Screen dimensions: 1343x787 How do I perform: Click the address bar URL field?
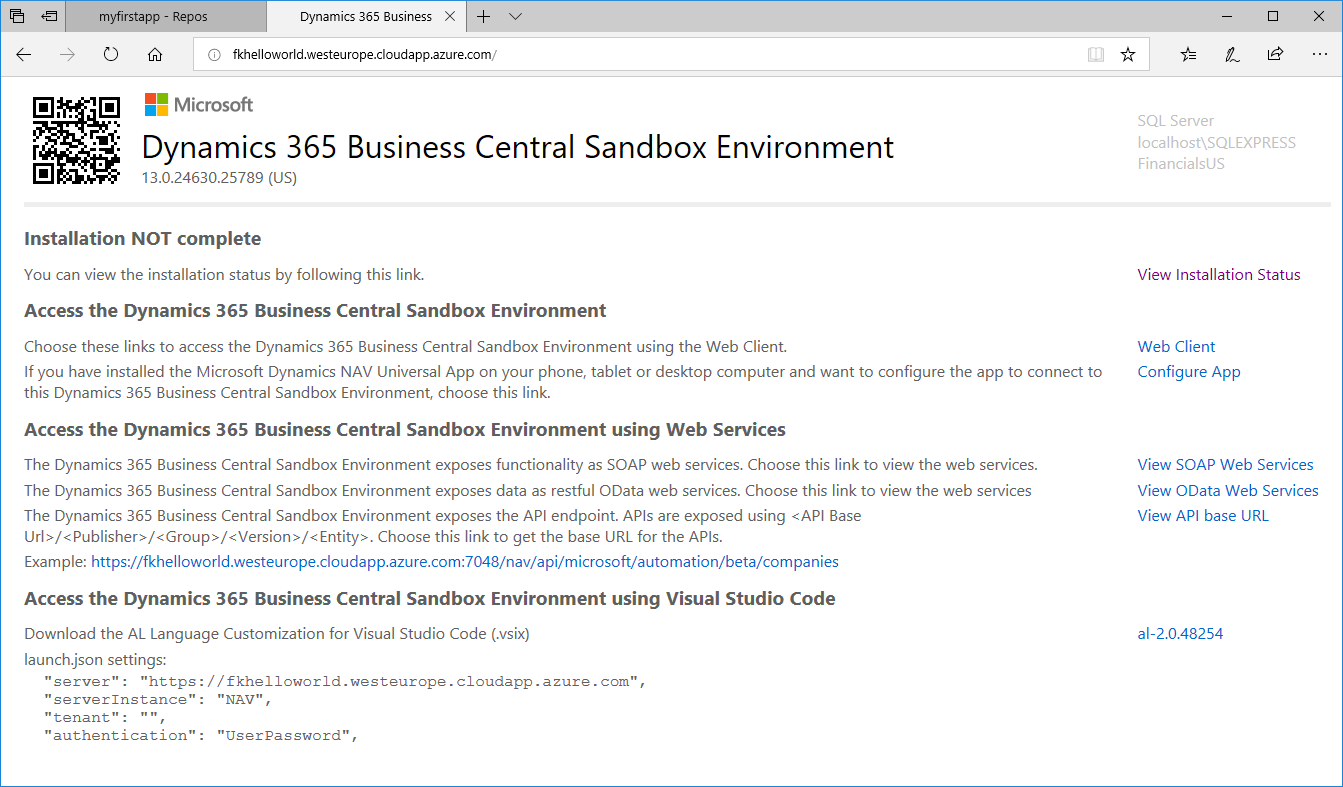[x=640, y=55]
